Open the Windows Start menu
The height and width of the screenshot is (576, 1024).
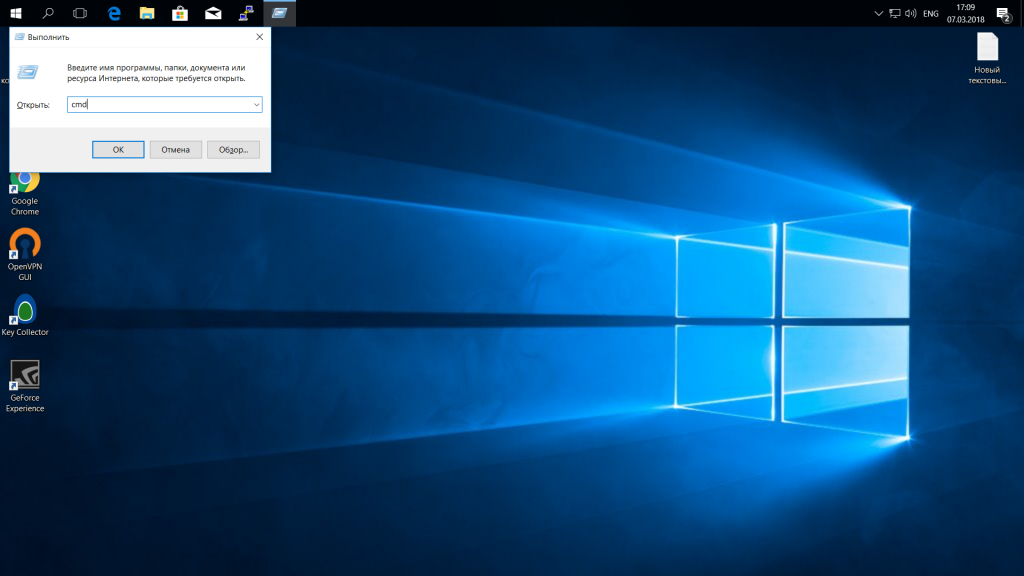[x=16, y=13]
